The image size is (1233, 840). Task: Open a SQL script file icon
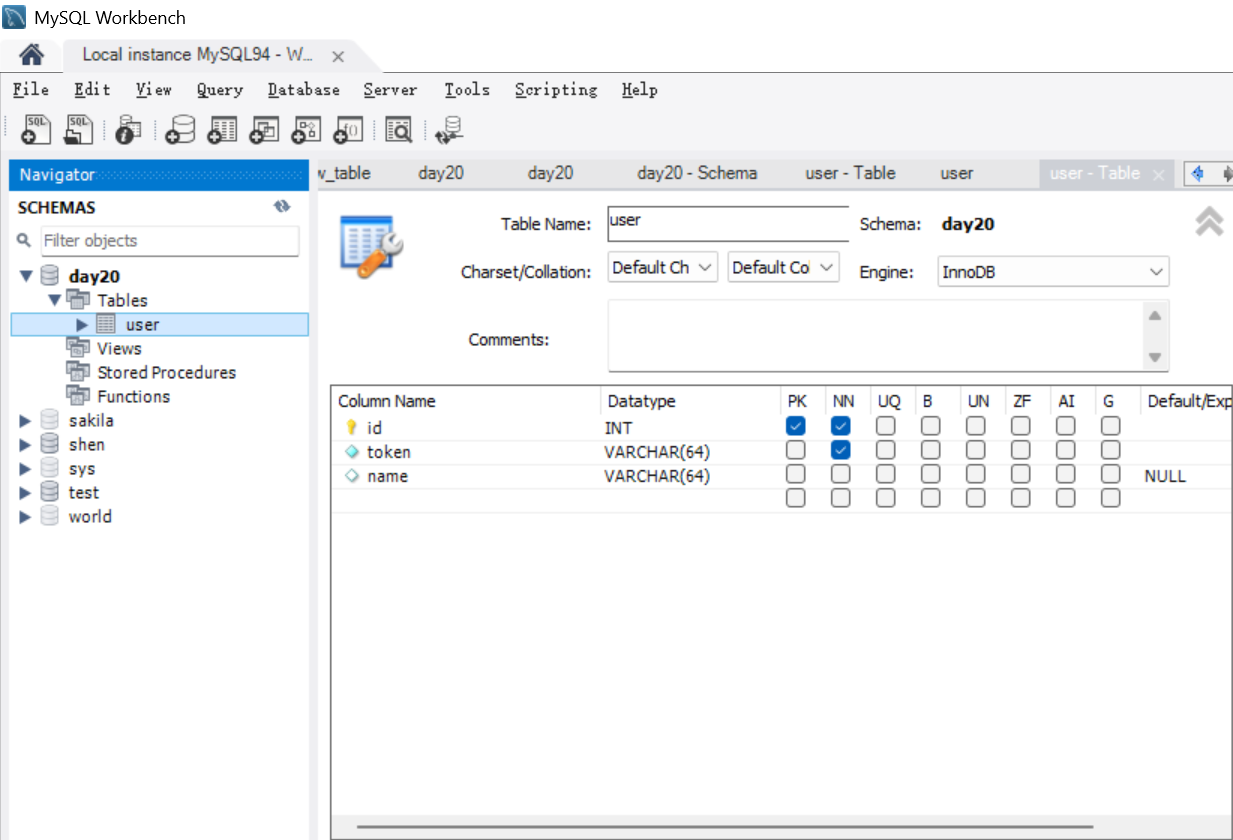coord(78,129)
